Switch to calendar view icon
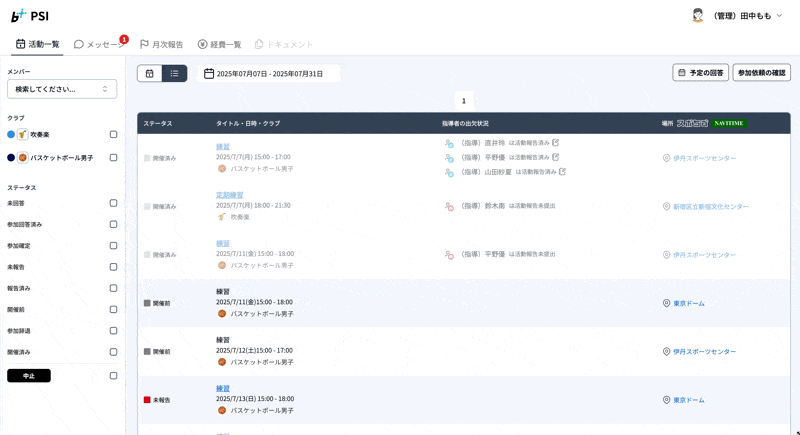 [150, 73]
